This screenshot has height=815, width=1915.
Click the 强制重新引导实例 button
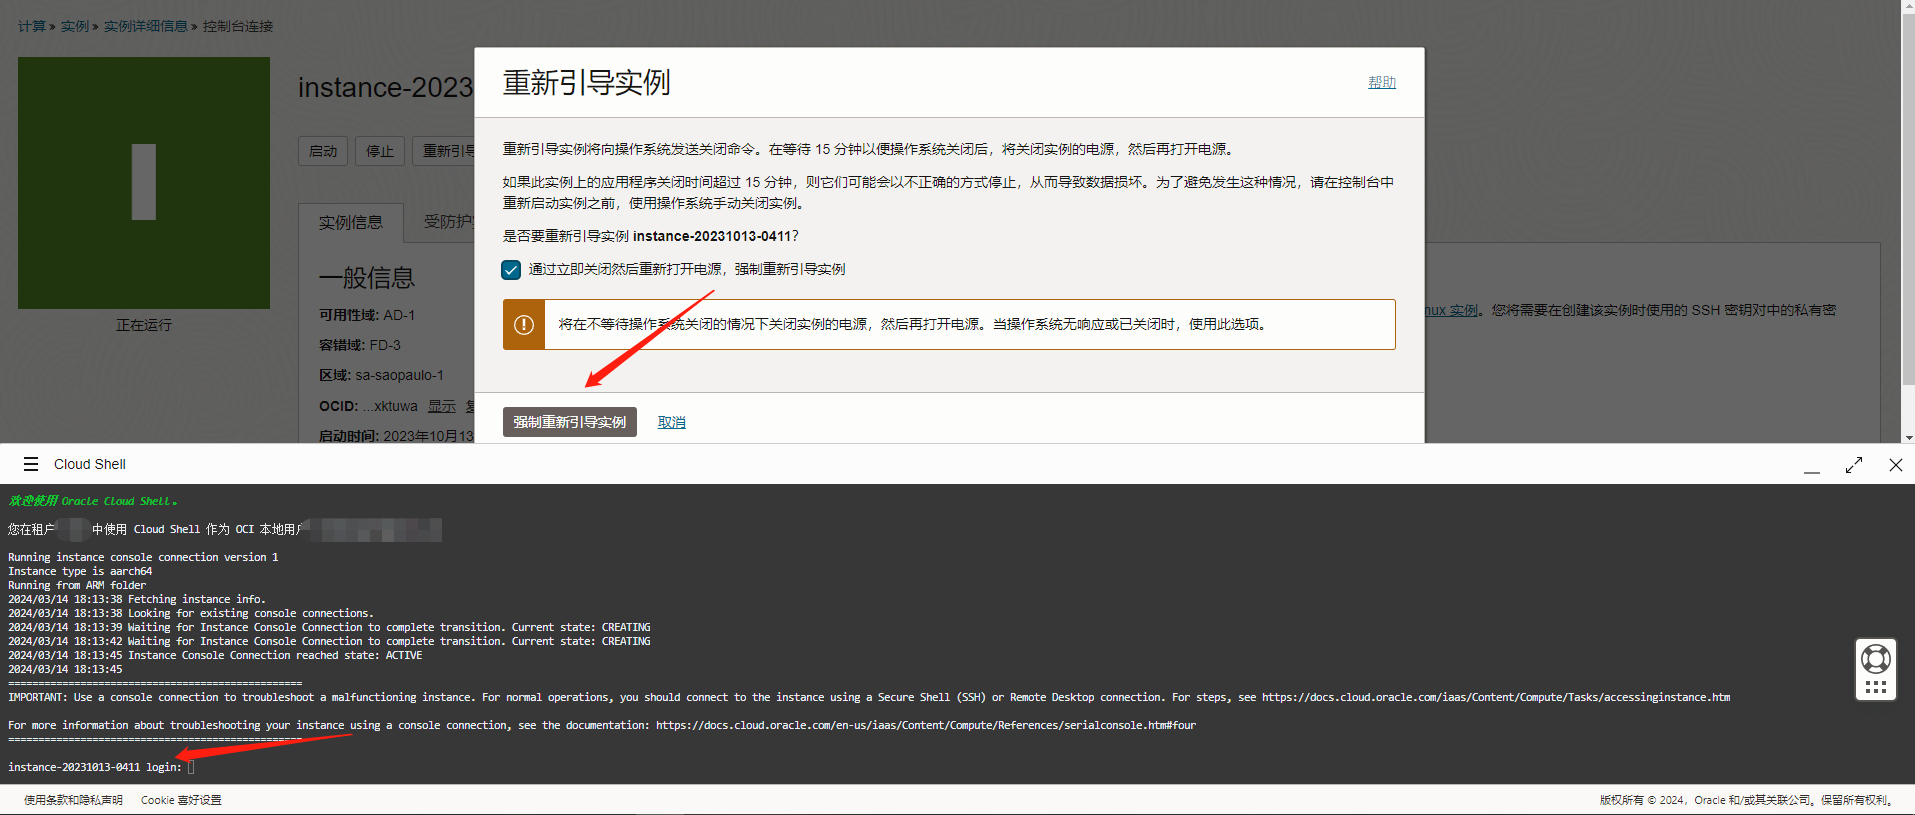pyautogui.click(x=569, y=422)
